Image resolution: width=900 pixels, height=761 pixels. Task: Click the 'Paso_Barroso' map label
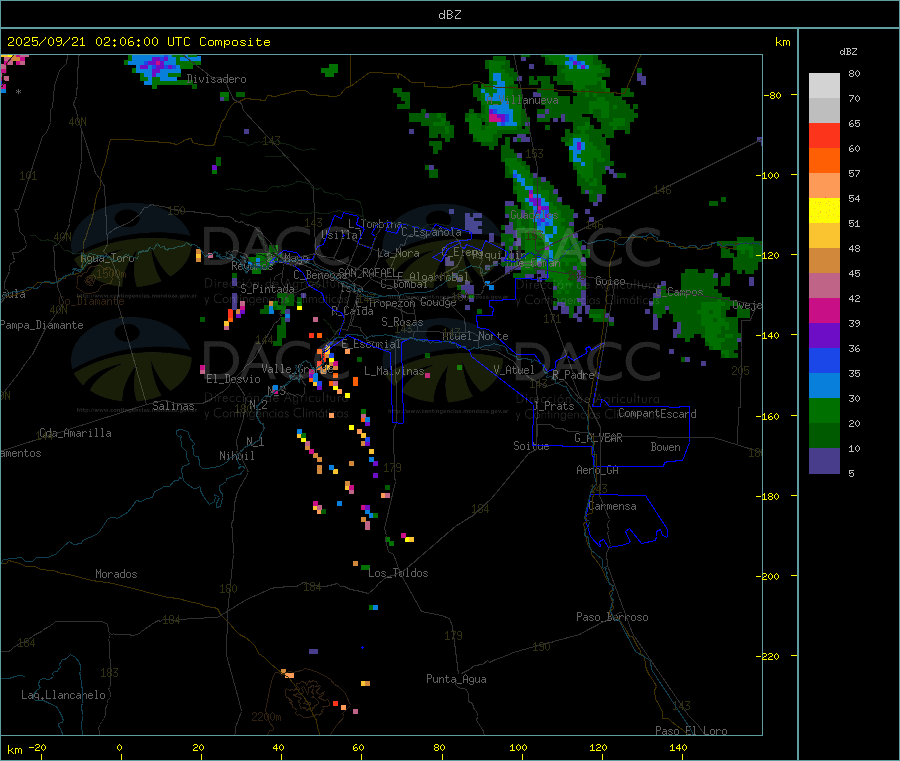(x=612, y=617)
